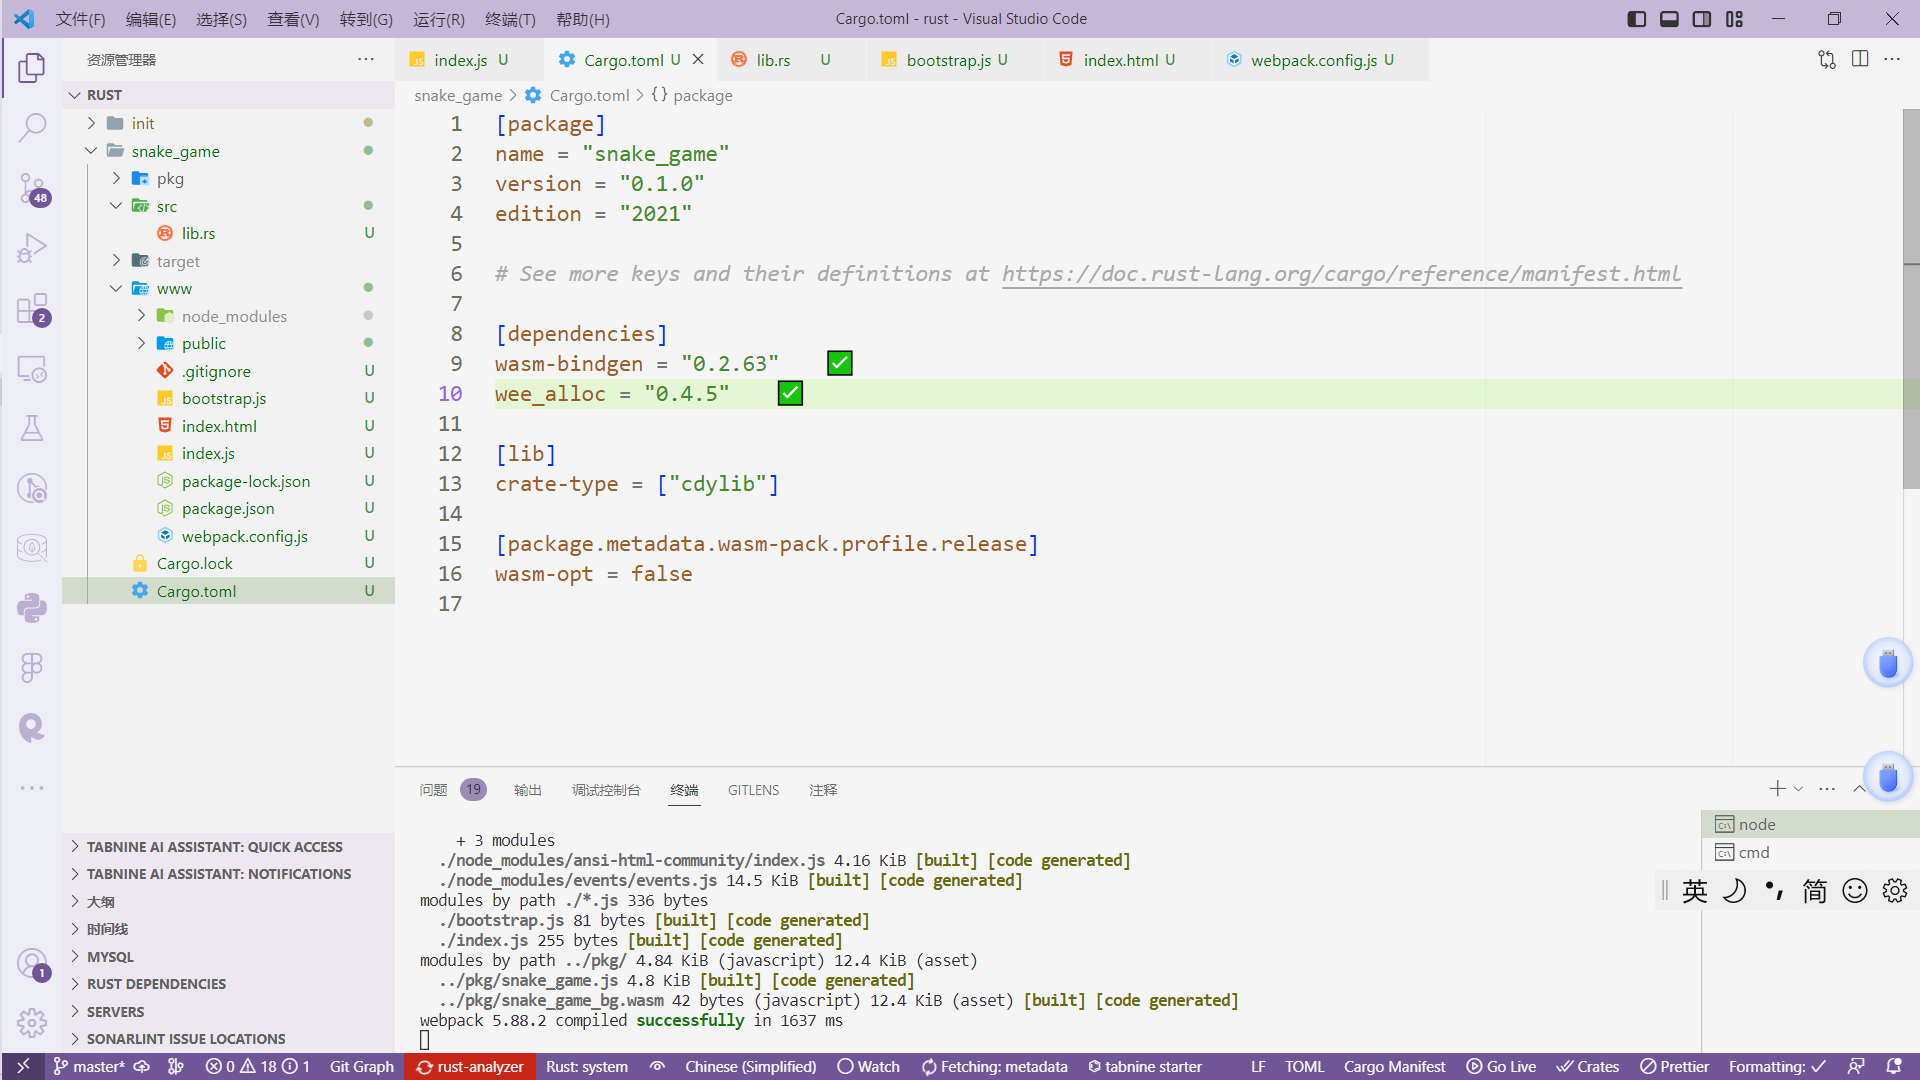Click green checkmark beside wee_alloc version

pos(790,393)
